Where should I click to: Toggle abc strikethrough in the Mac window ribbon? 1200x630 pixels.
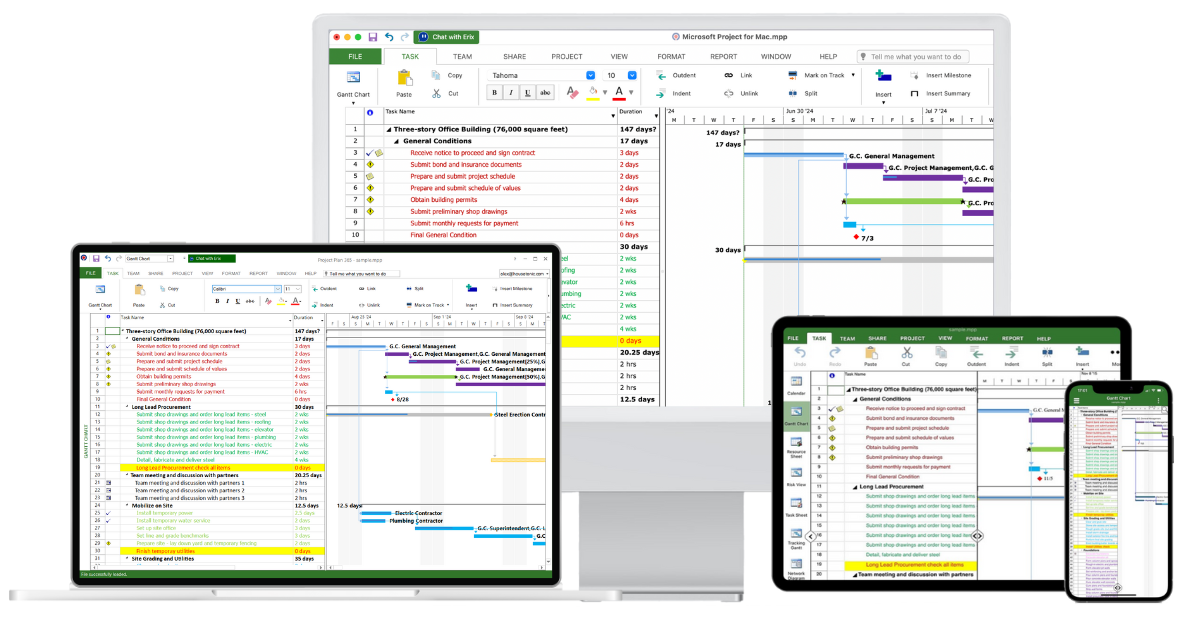(545, 92)
